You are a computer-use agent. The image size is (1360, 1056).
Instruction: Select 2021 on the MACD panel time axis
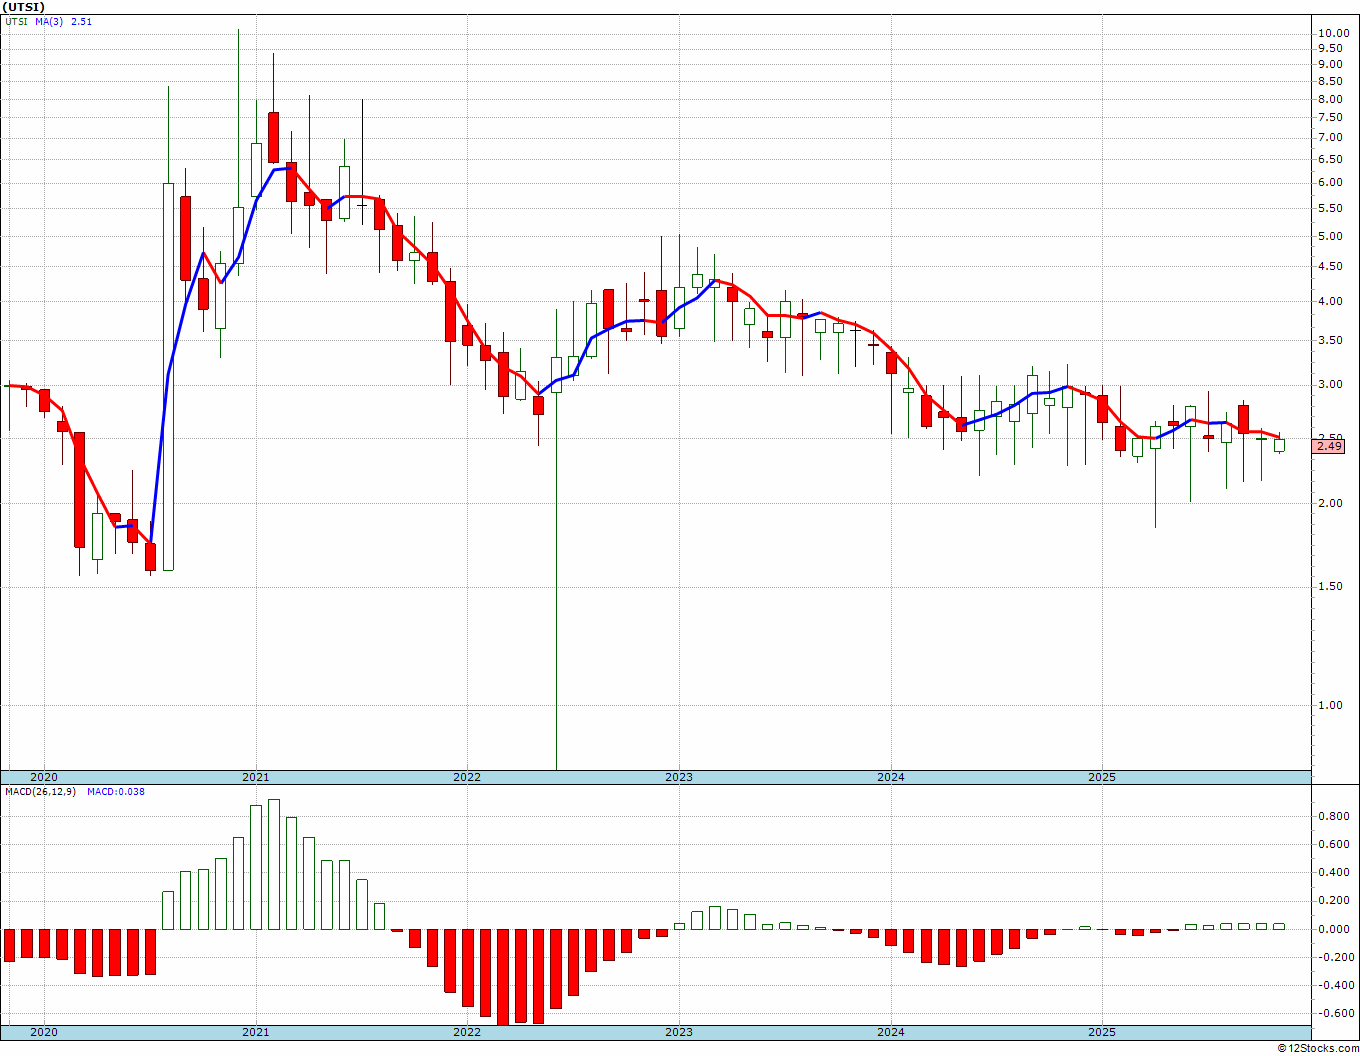tap(256, 1032)
